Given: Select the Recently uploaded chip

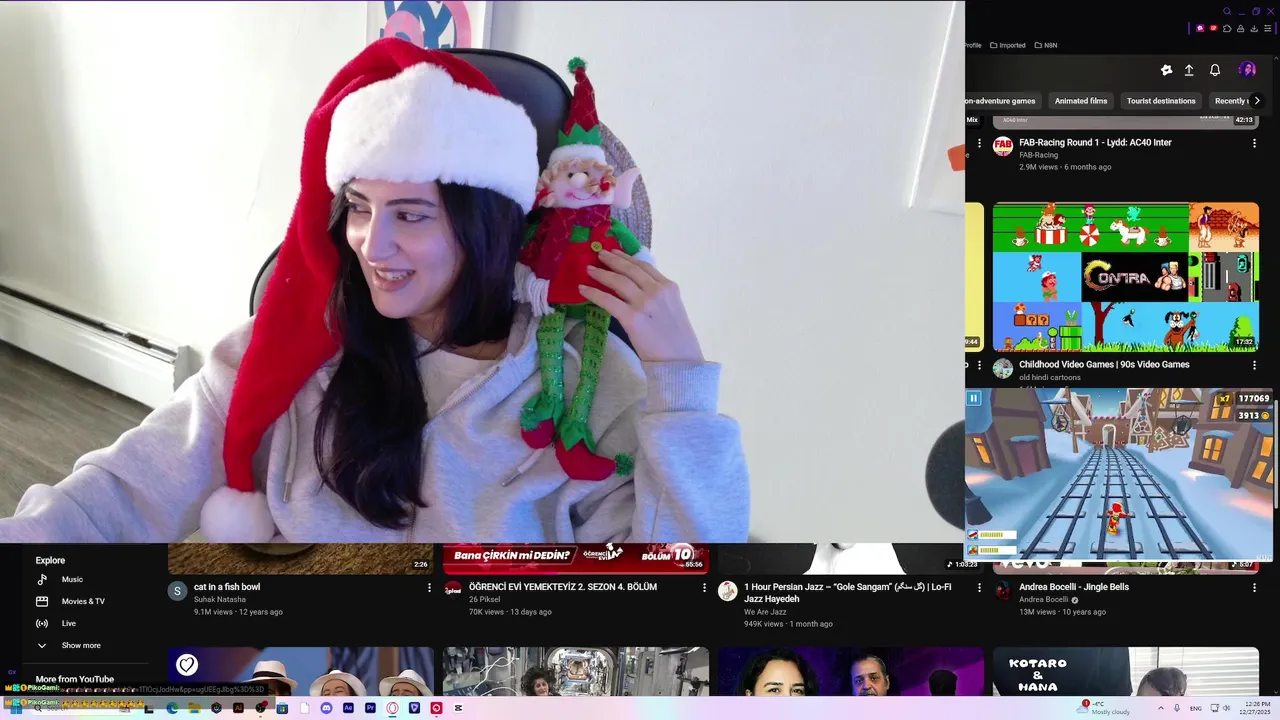Looking at the screenshot, I should 1230,101.
